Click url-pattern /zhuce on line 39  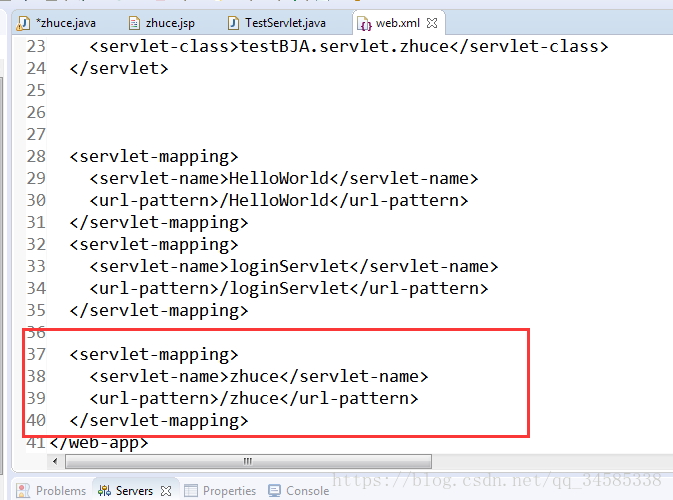pyautogui.click(x=254, y=398)
